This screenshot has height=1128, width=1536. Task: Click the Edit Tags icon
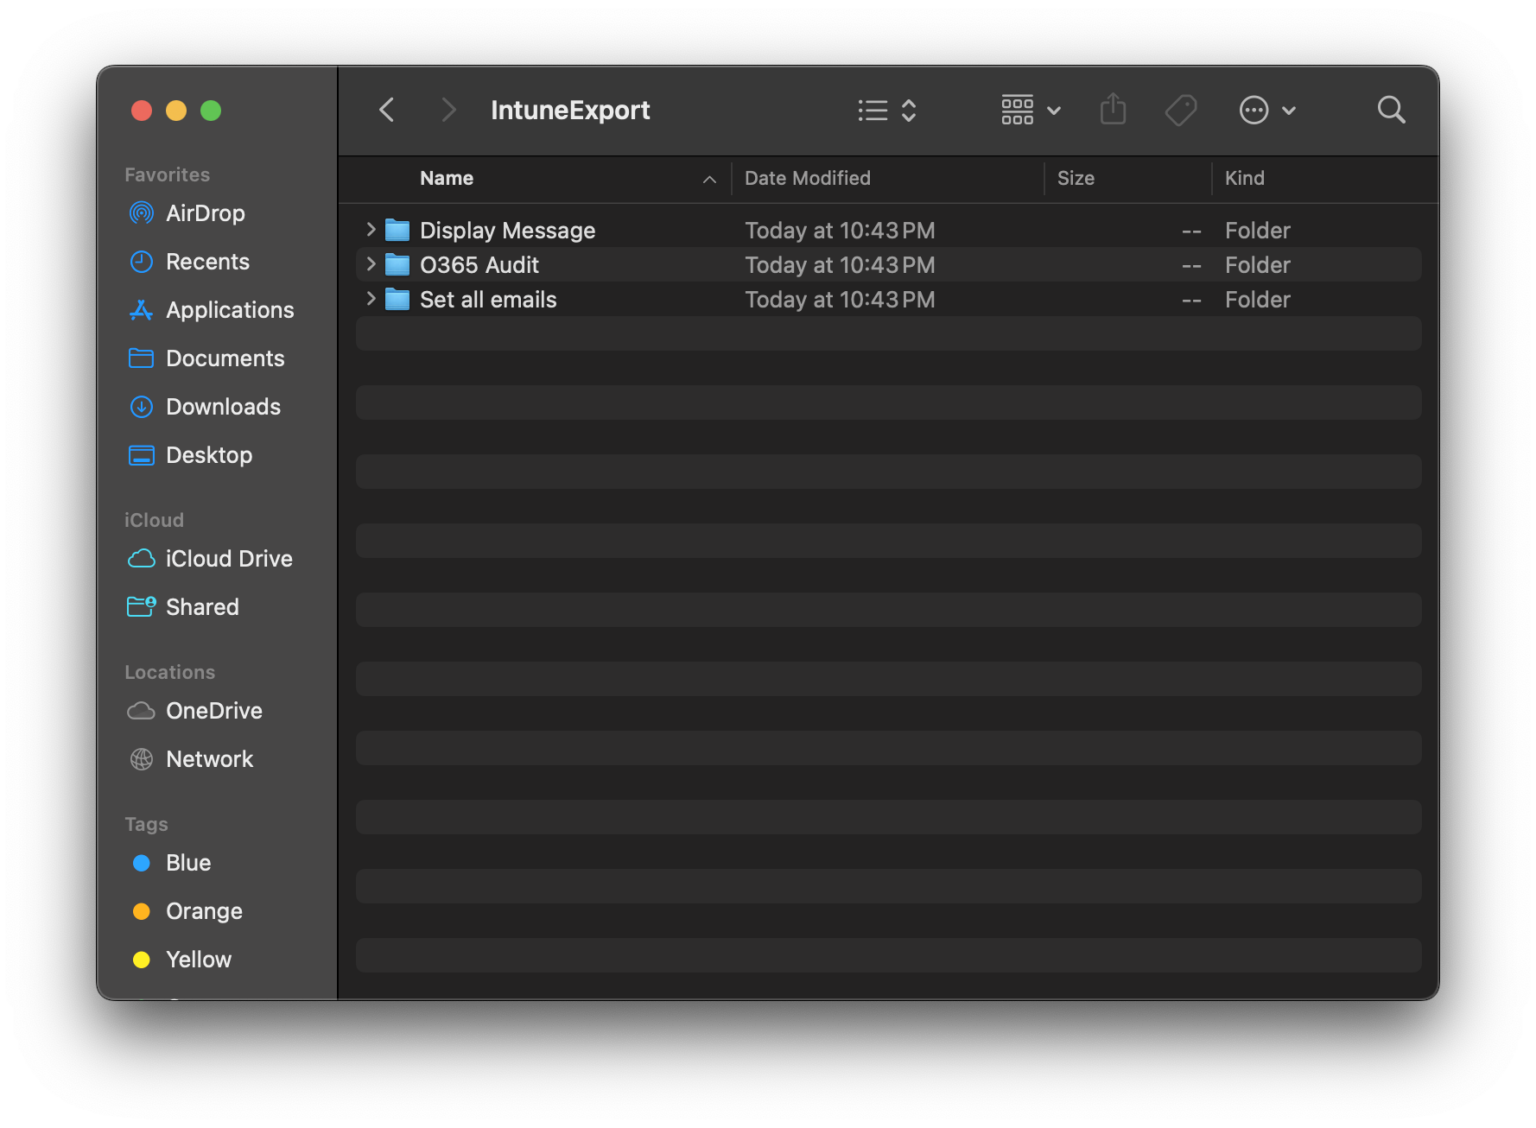click(x=1181, y=110)
